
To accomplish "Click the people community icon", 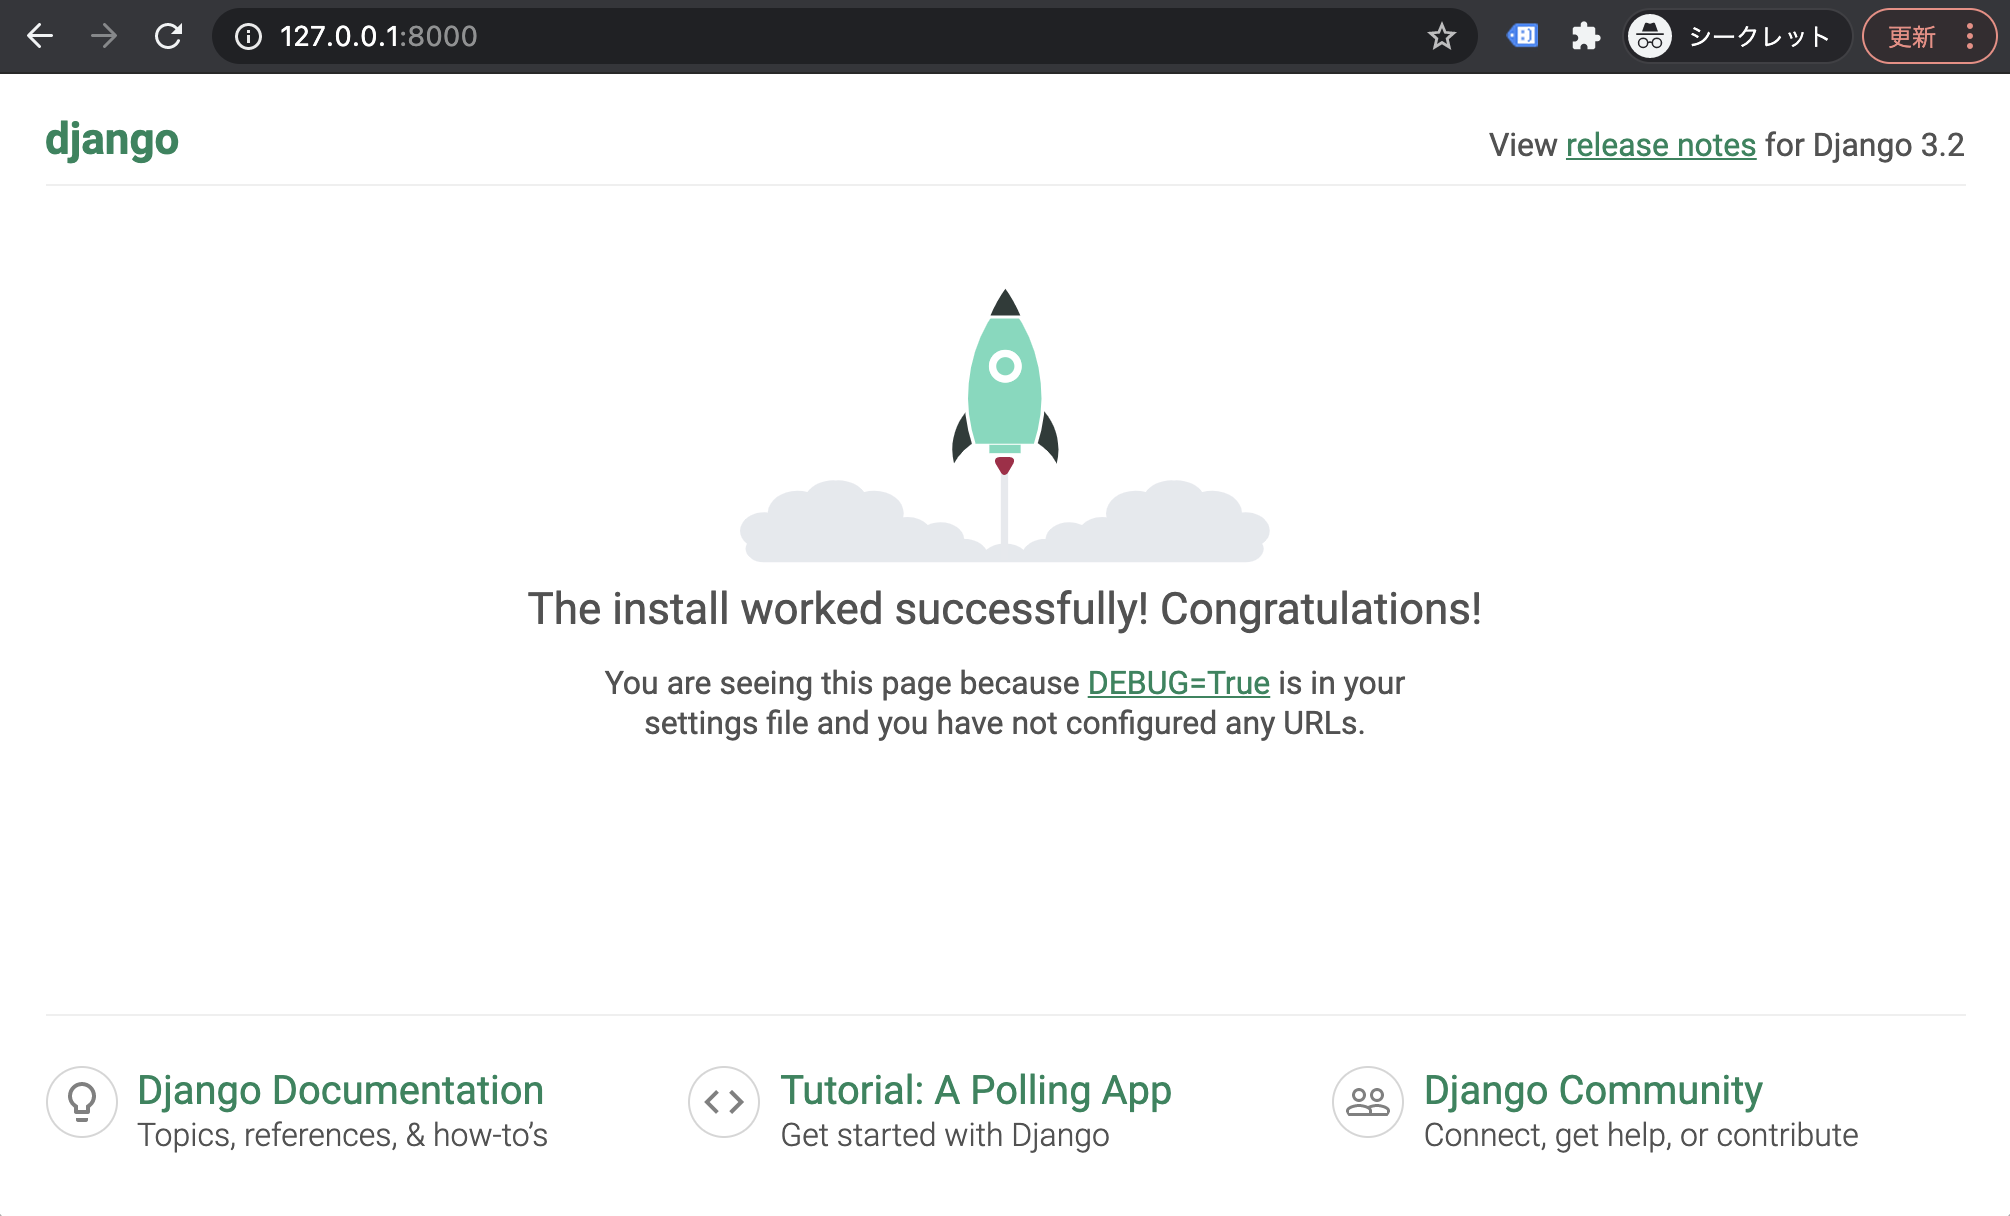I will tap(1368, 1102).
